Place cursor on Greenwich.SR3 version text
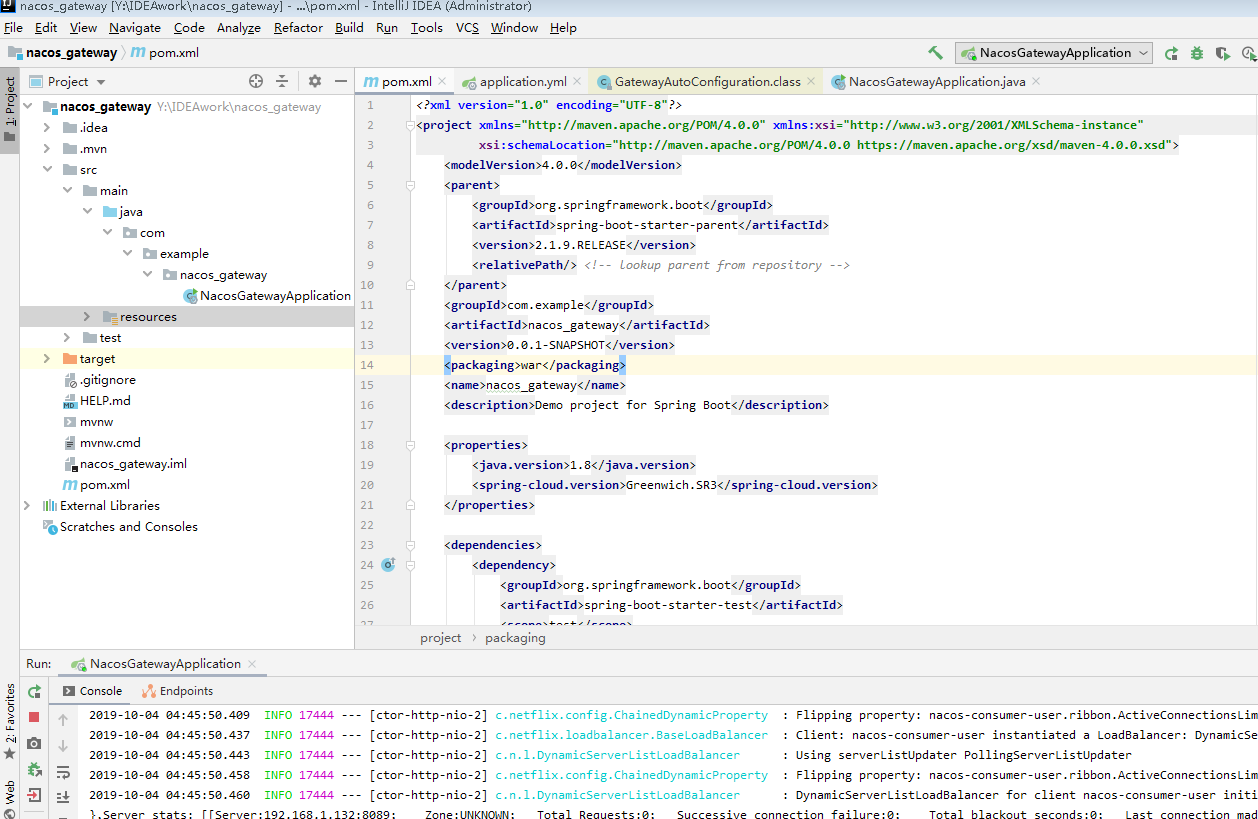 [x=671, y=485]
